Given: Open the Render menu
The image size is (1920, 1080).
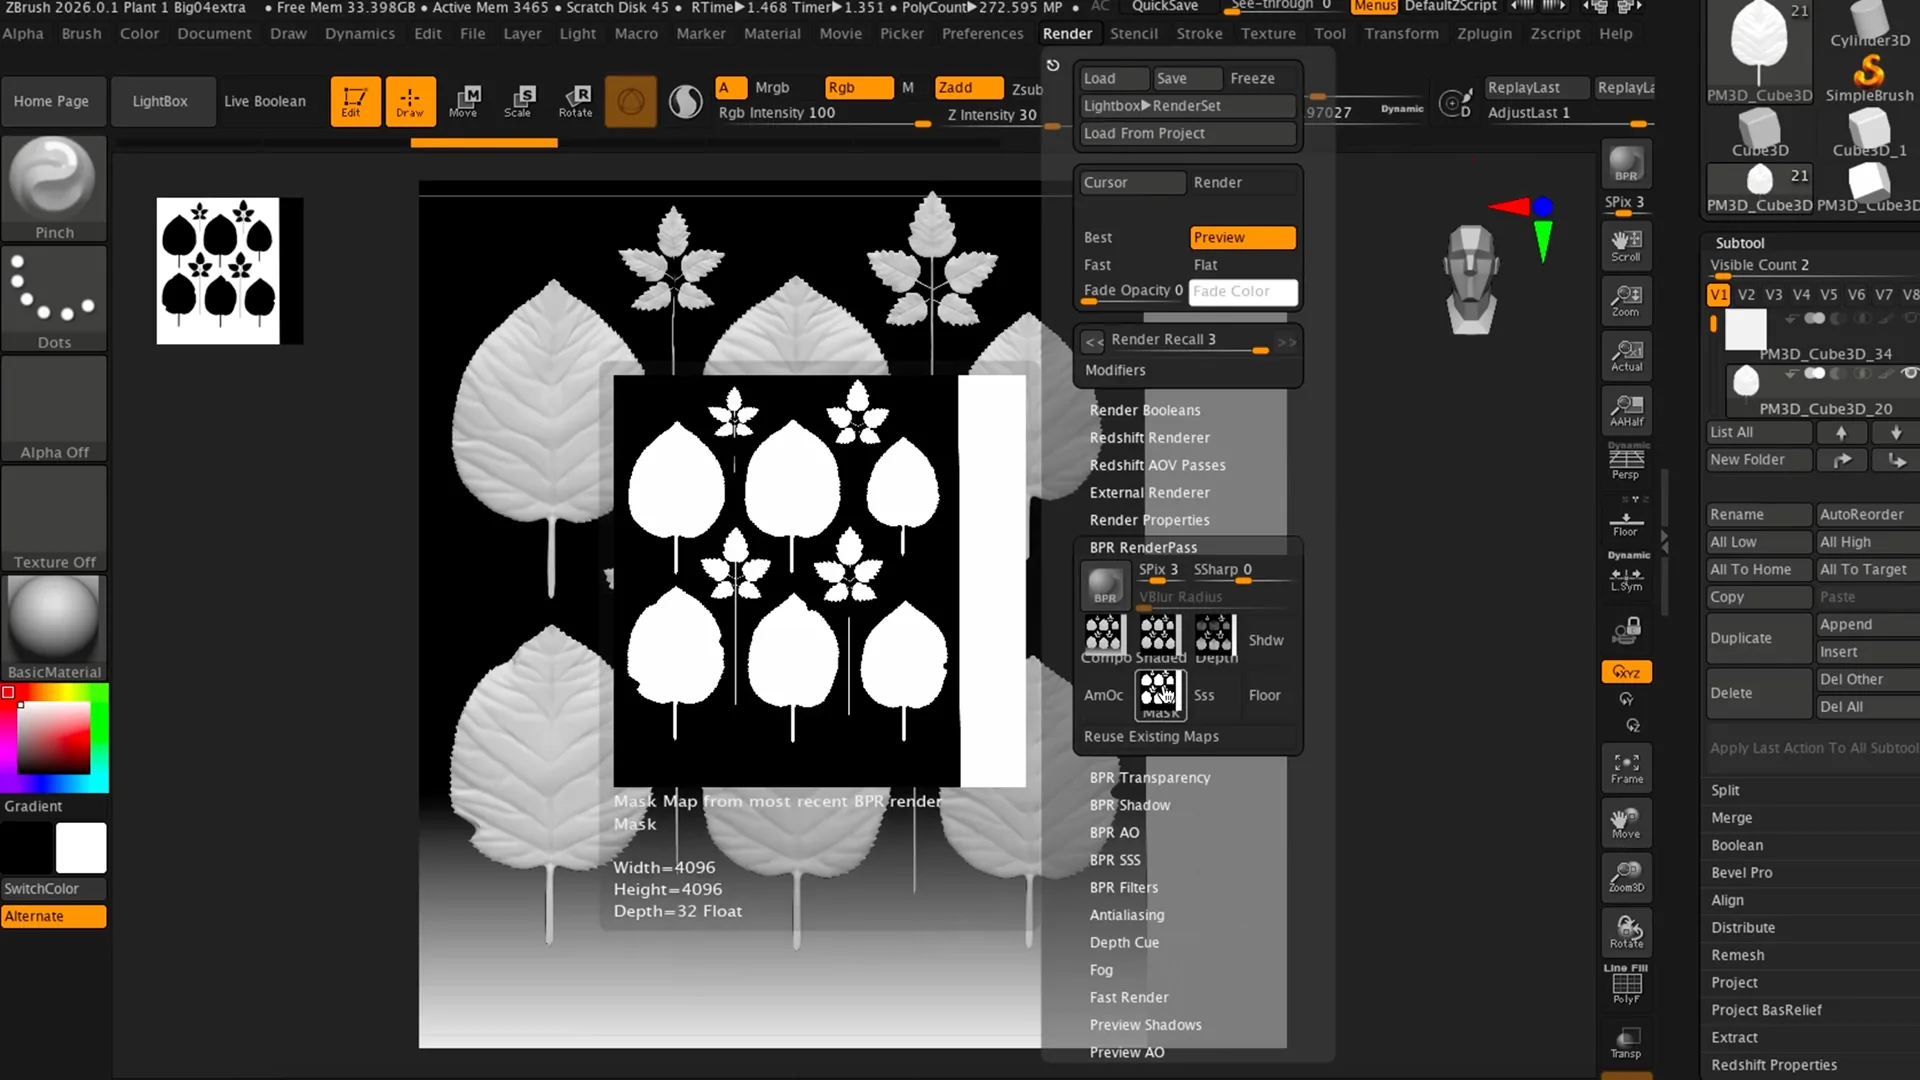Looking at the screenshot, I should 1067,33.
